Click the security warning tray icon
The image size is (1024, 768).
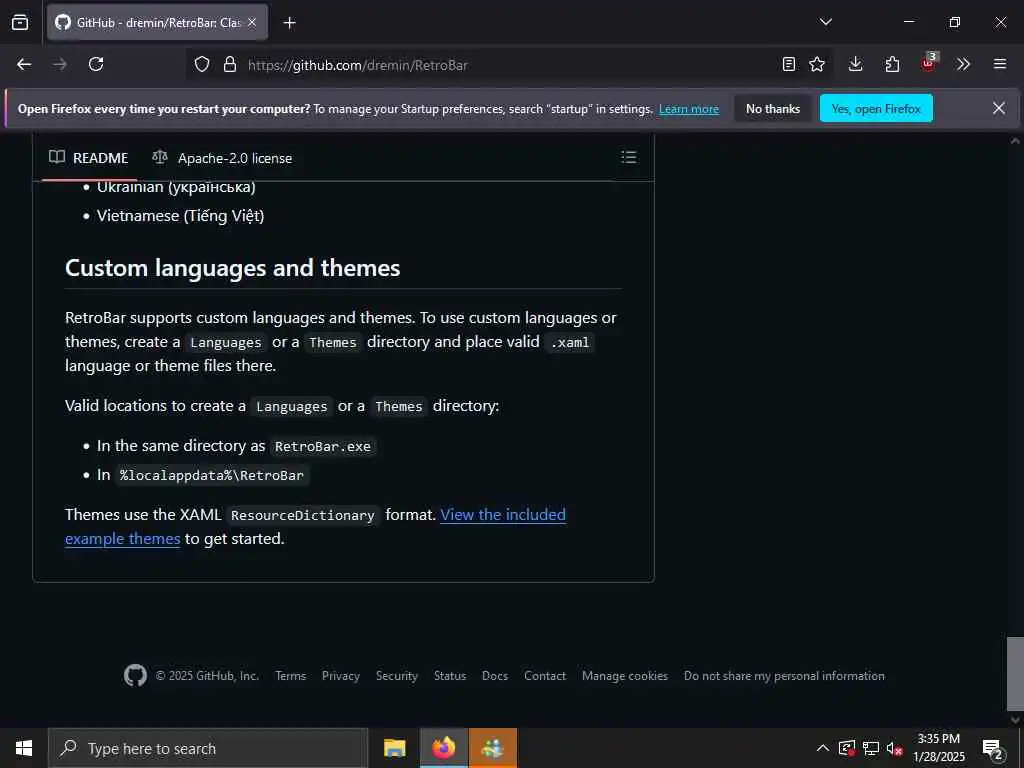846,748
